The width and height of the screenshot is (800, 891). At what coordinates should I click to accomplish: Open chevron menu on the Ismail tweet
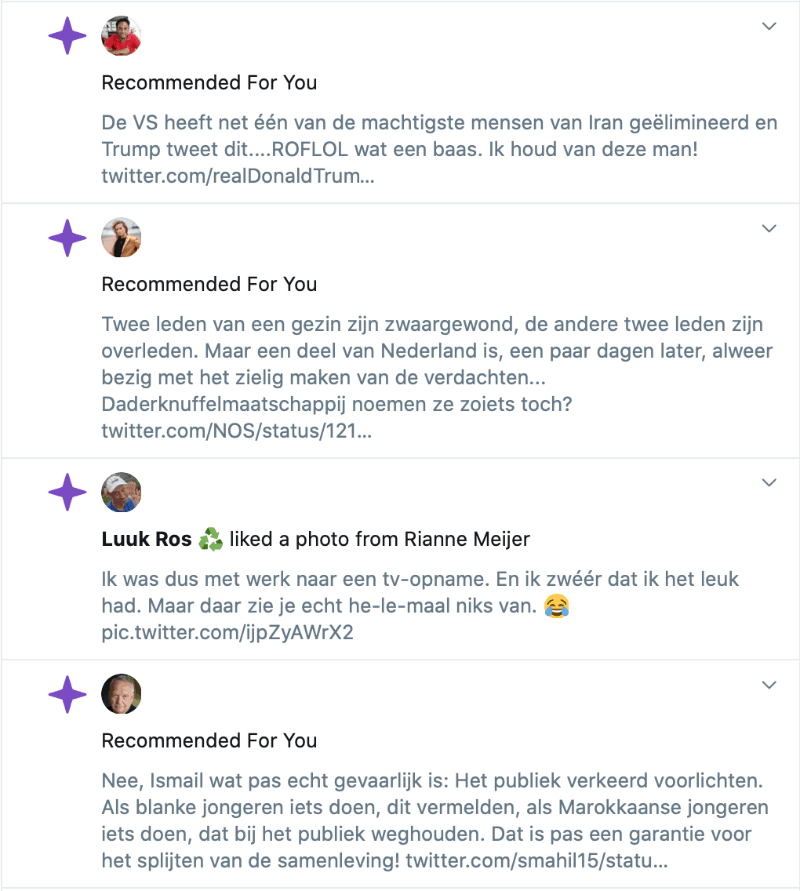pyautogui.click(x=769, y=685)
